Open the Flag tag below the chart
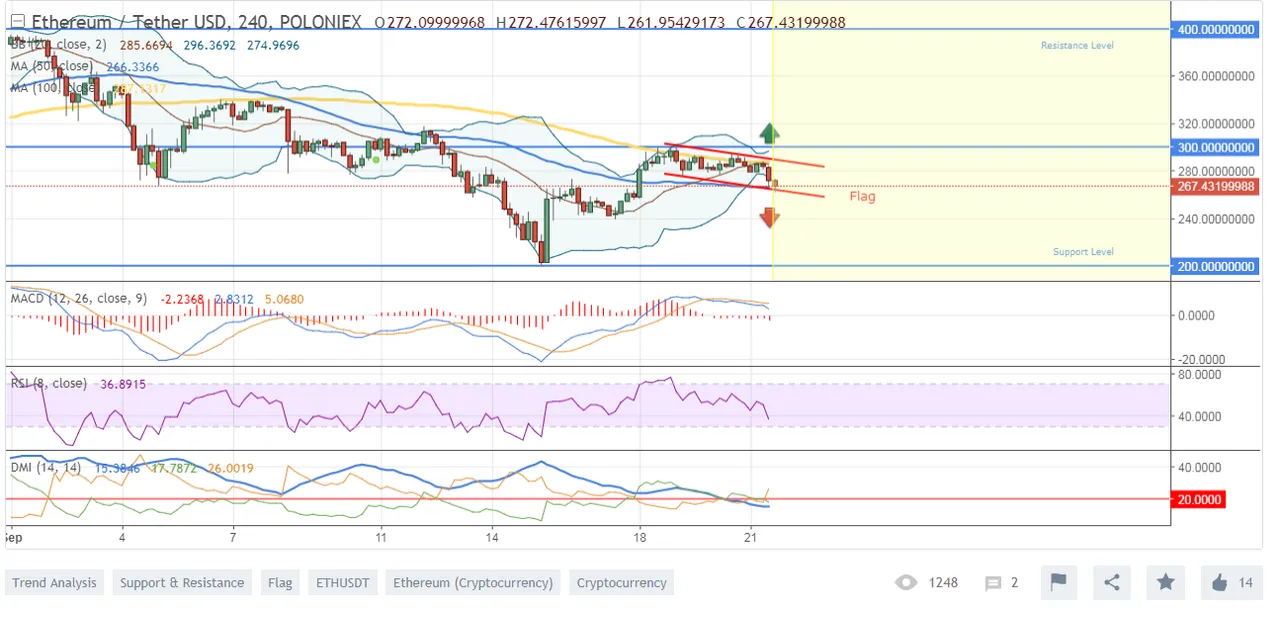 click(x=280, y=582)
